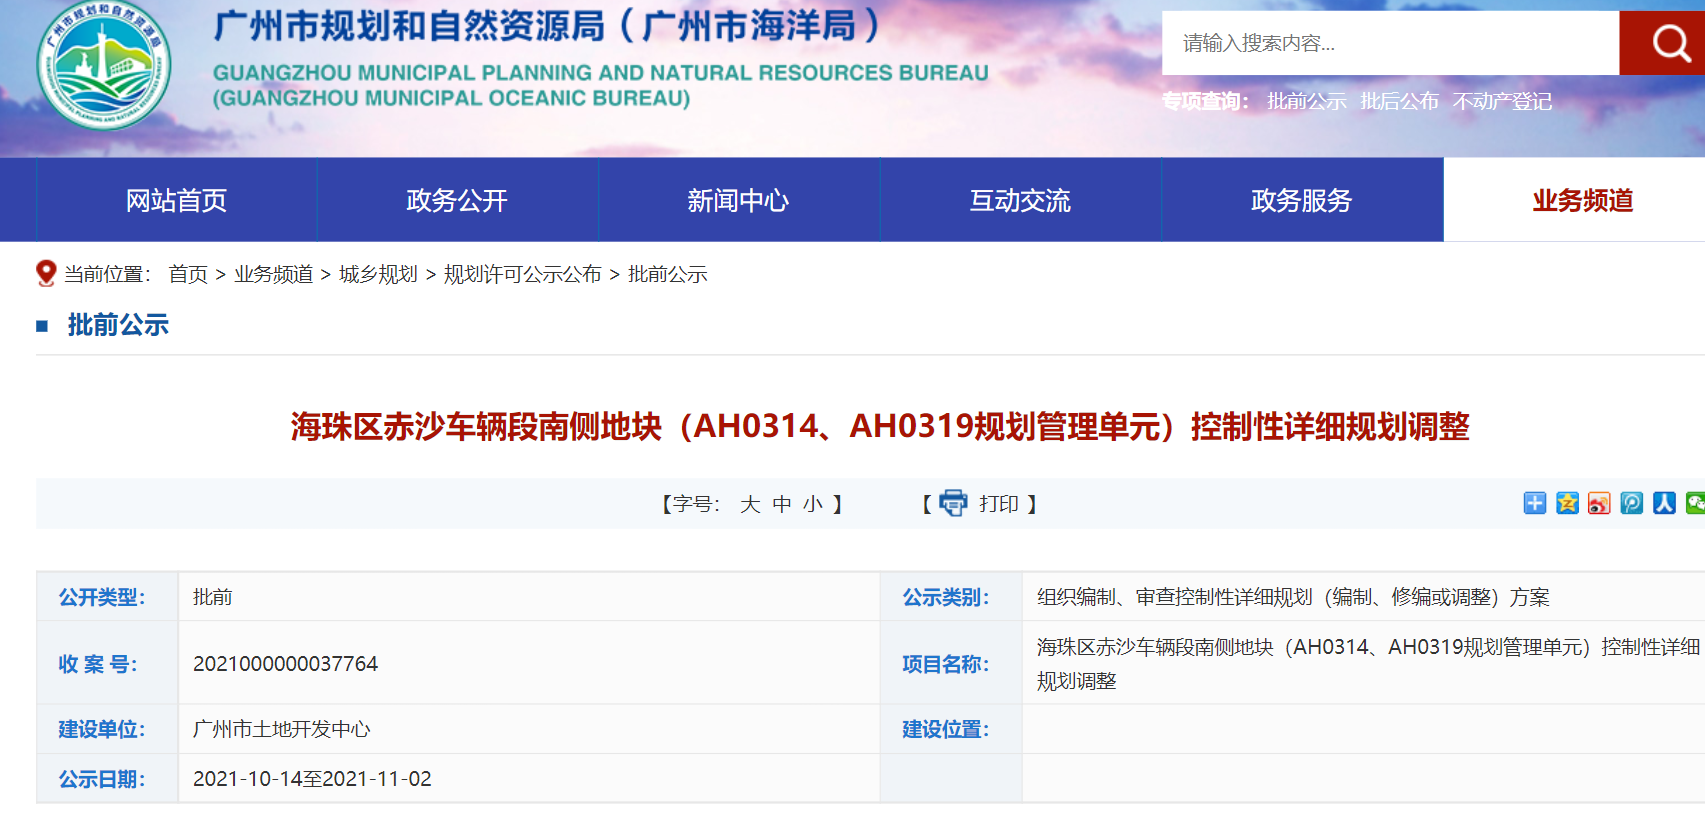Click 不动产登记 quick query link
This screenshot has width=1705, height=833.
click(x=1503, y=101)
